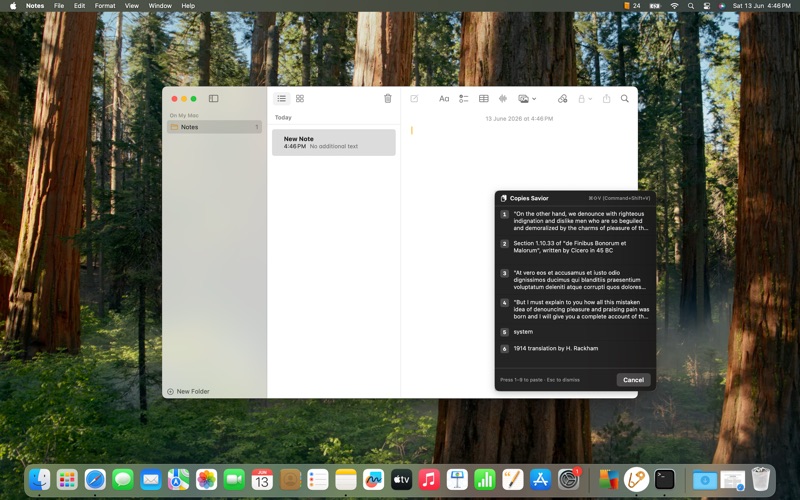Image resolution: width=800 pixels, height=500 pixels.
Task: Click into the note text area
Action: click(x=519, y=255)
